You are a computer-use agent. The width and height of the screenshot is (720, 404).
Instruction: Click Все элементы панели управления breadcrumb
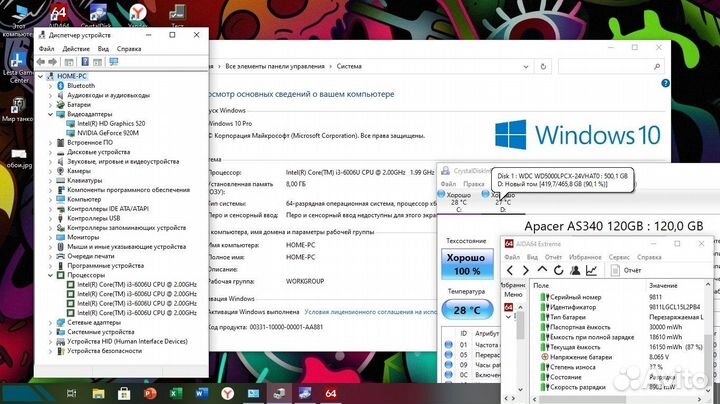click(x=275, y=67)
